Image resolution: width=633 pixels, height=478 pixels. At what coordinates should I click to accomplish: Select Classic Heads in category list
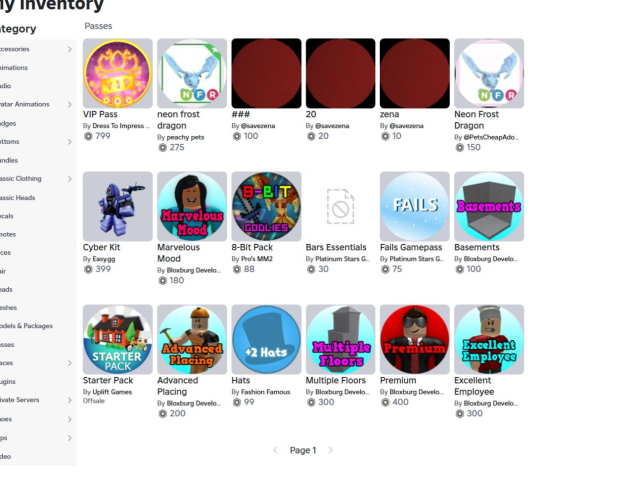[17, 197]
